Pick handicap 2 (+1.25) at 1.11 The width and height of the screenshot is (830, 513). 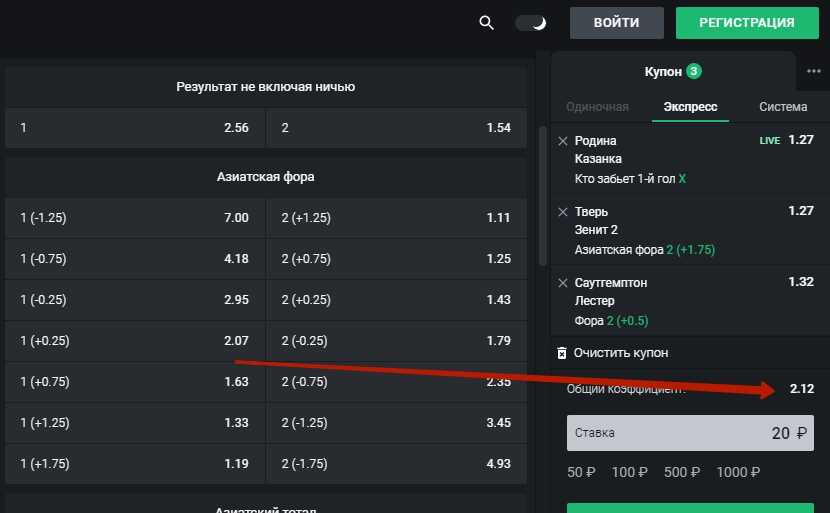(x=397, y=218)
